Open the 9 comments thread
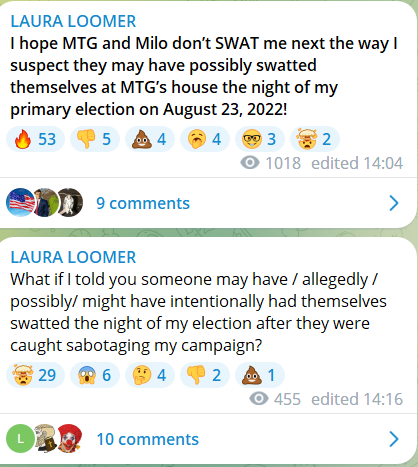Viewport: 418px width, 467px height. click(x=143, y=203)
